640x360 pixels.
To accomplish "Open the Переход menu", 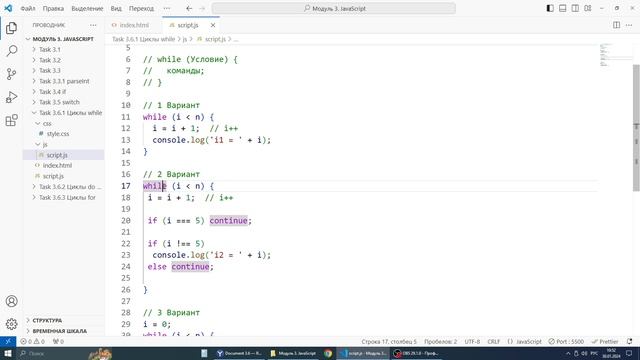I will (141, 8).
